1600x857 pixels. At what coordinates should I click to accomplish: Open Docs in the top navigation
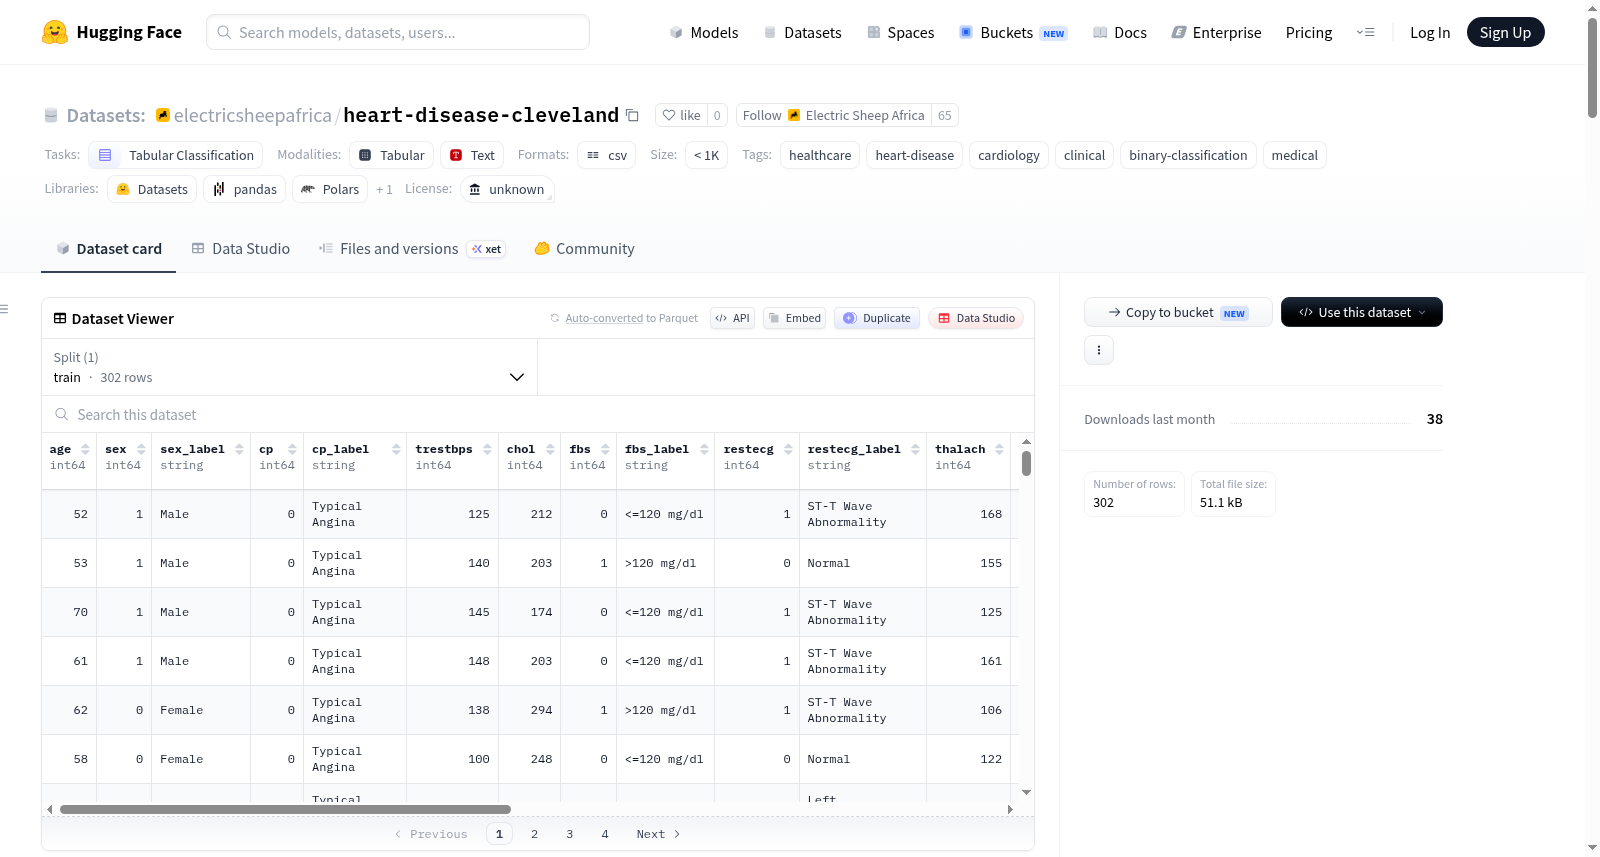[x=1120, y=32]
